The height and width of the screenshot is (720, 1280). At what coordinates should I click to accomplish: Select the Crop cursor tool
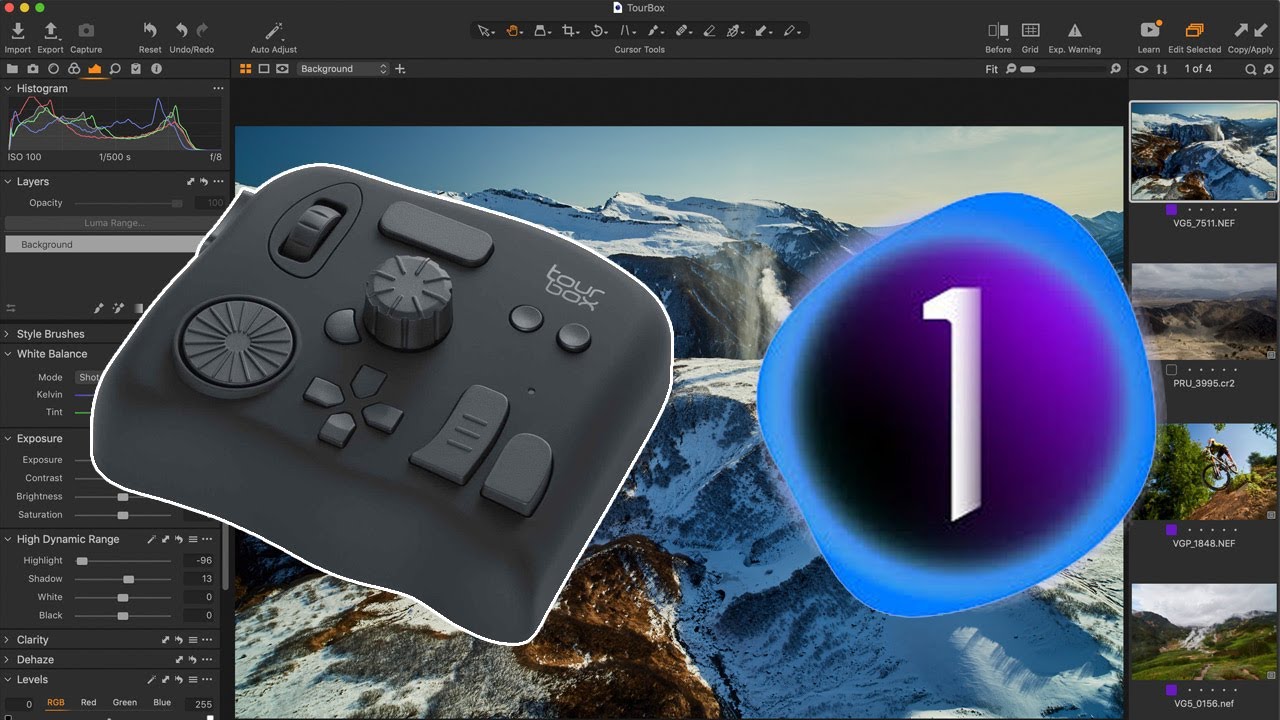[570, 31]
